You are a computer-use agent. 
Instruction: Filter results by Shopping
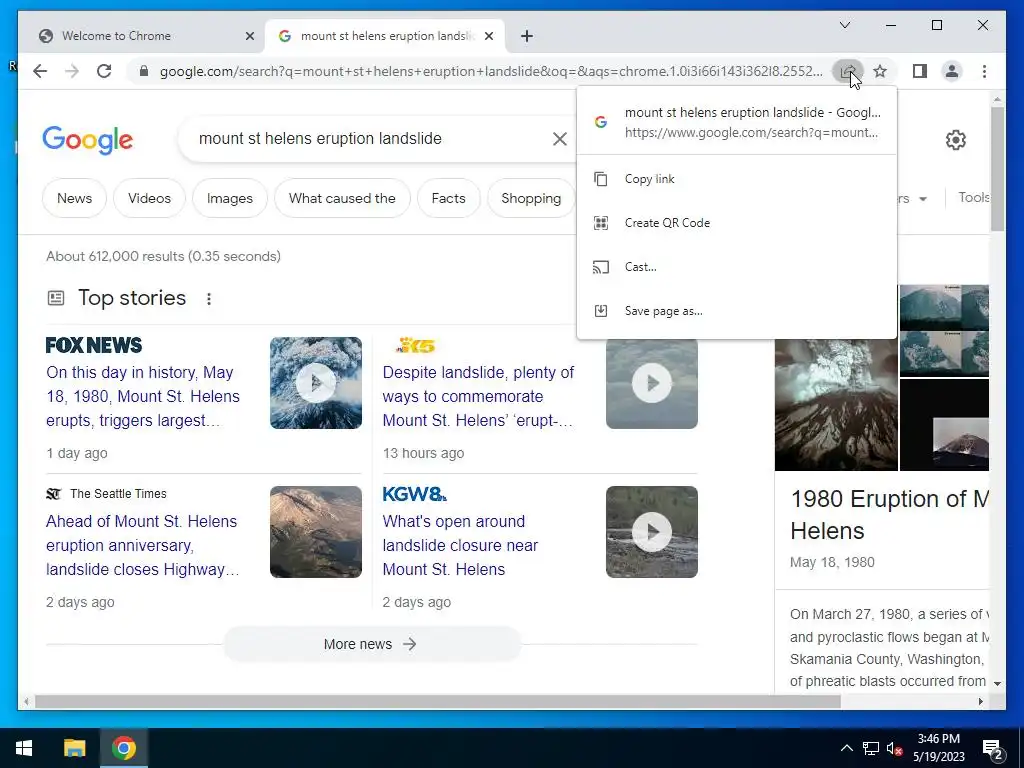[x=531, y=198]
